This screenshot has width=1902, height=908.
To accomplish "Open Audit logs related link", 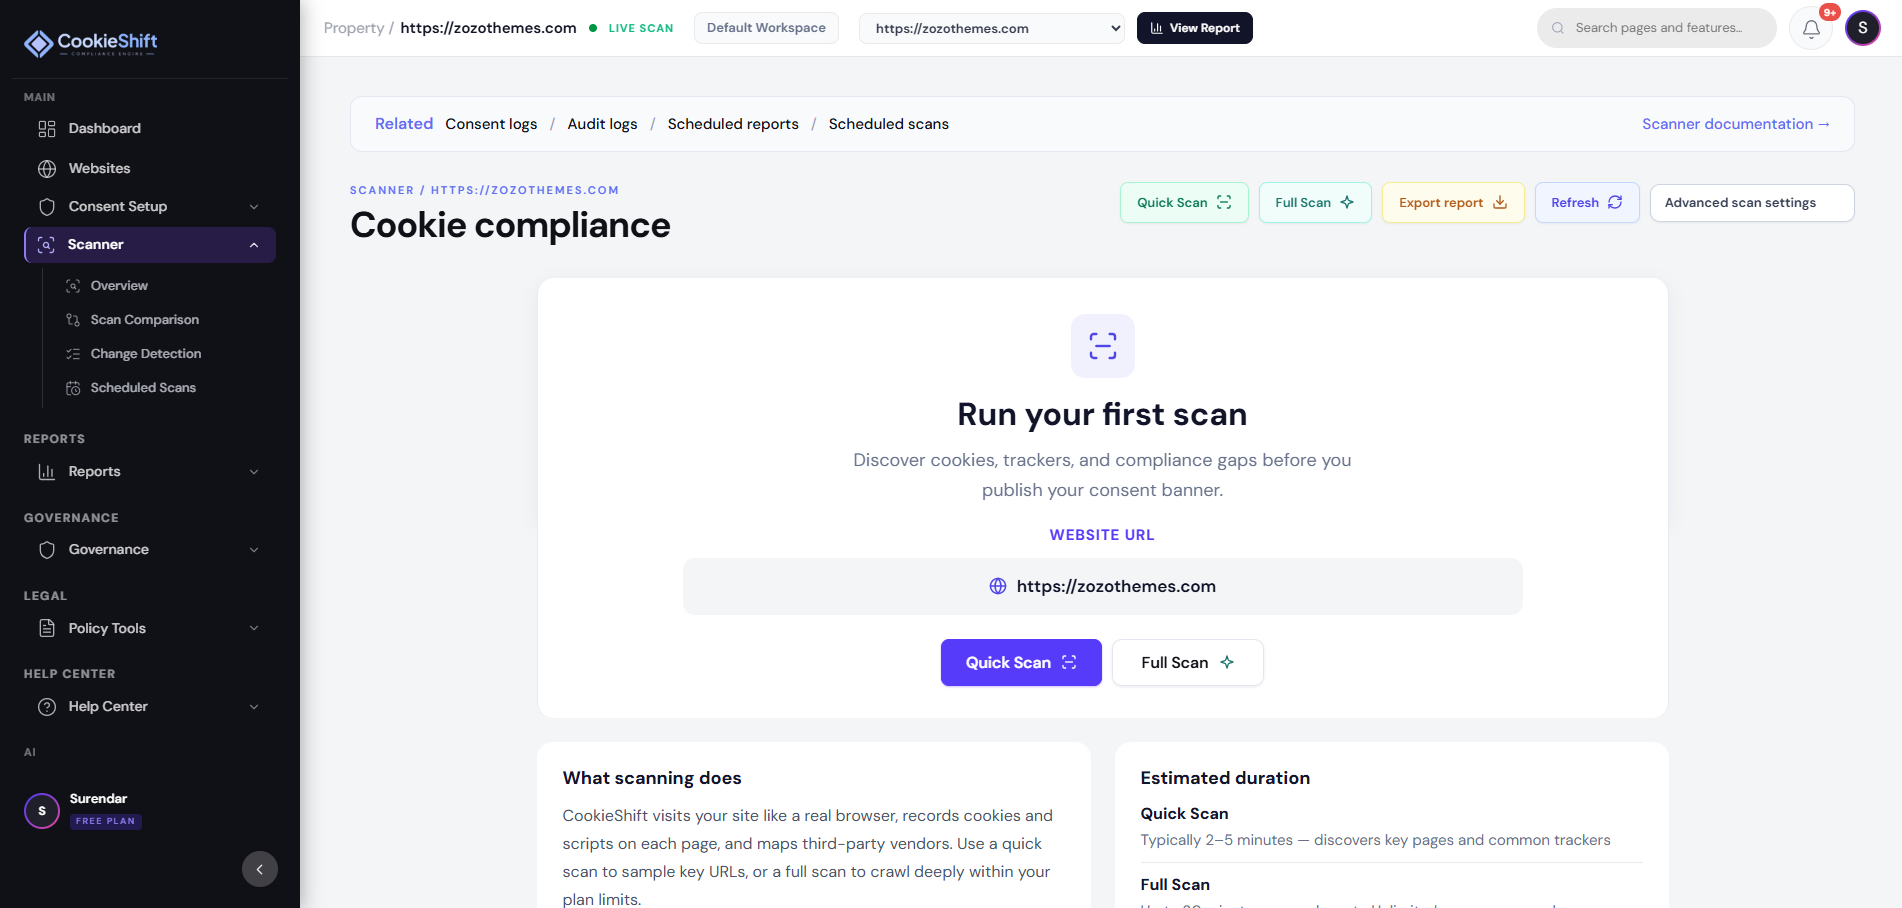I will [602, 124].
